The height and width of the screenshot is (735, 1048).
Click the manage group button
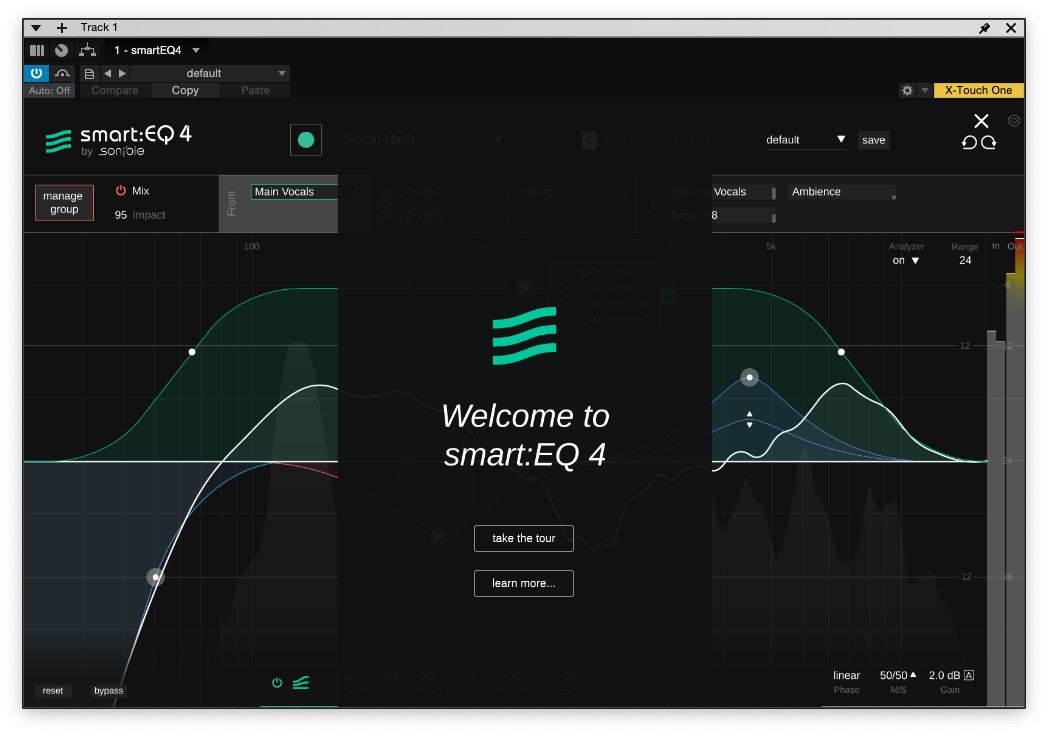click(x=64, y=202)
